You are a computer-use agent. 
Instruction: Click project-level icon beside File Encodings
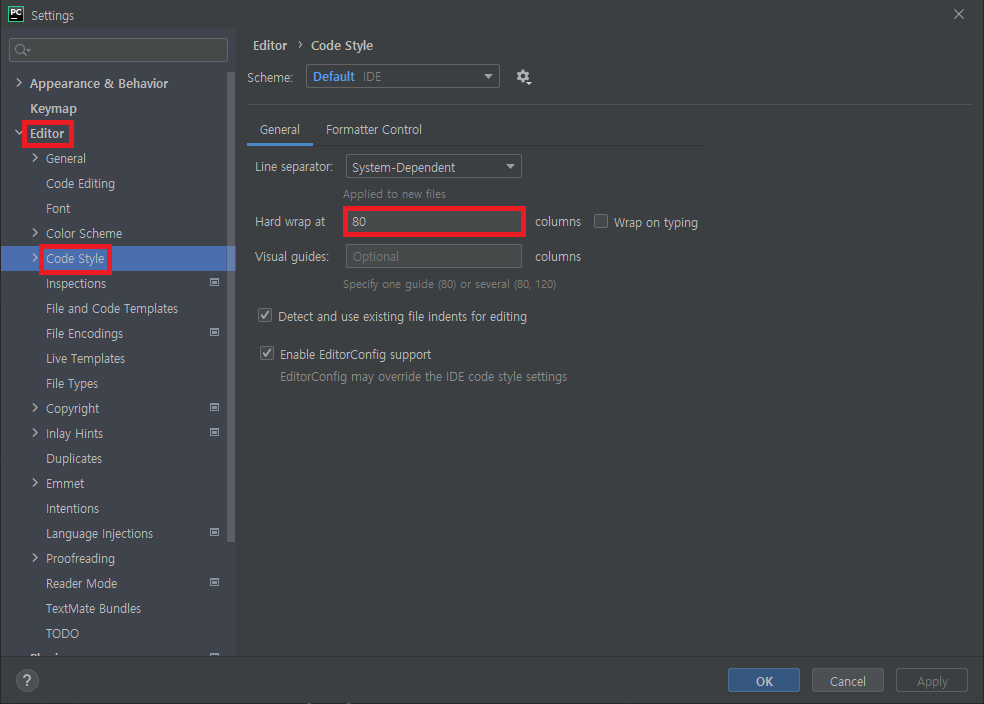click(215, 333)
